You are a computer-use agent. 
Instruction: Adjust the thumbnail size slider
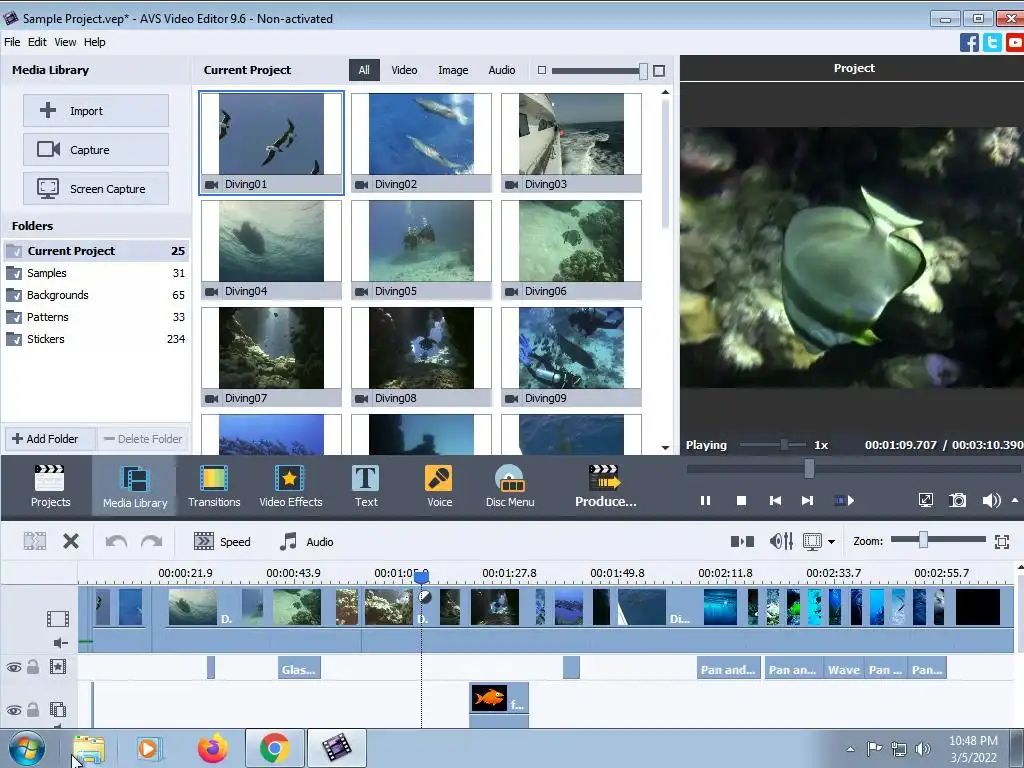click(x=643, y=71)
